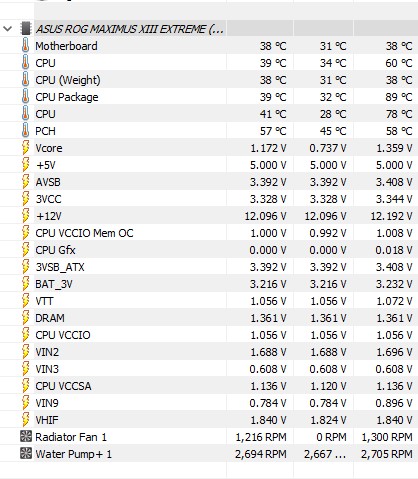Image resolution: width=418 pixels, height=479 pixels.
Task: Select the CPU VCCSA voltage label
Action: 63,386
